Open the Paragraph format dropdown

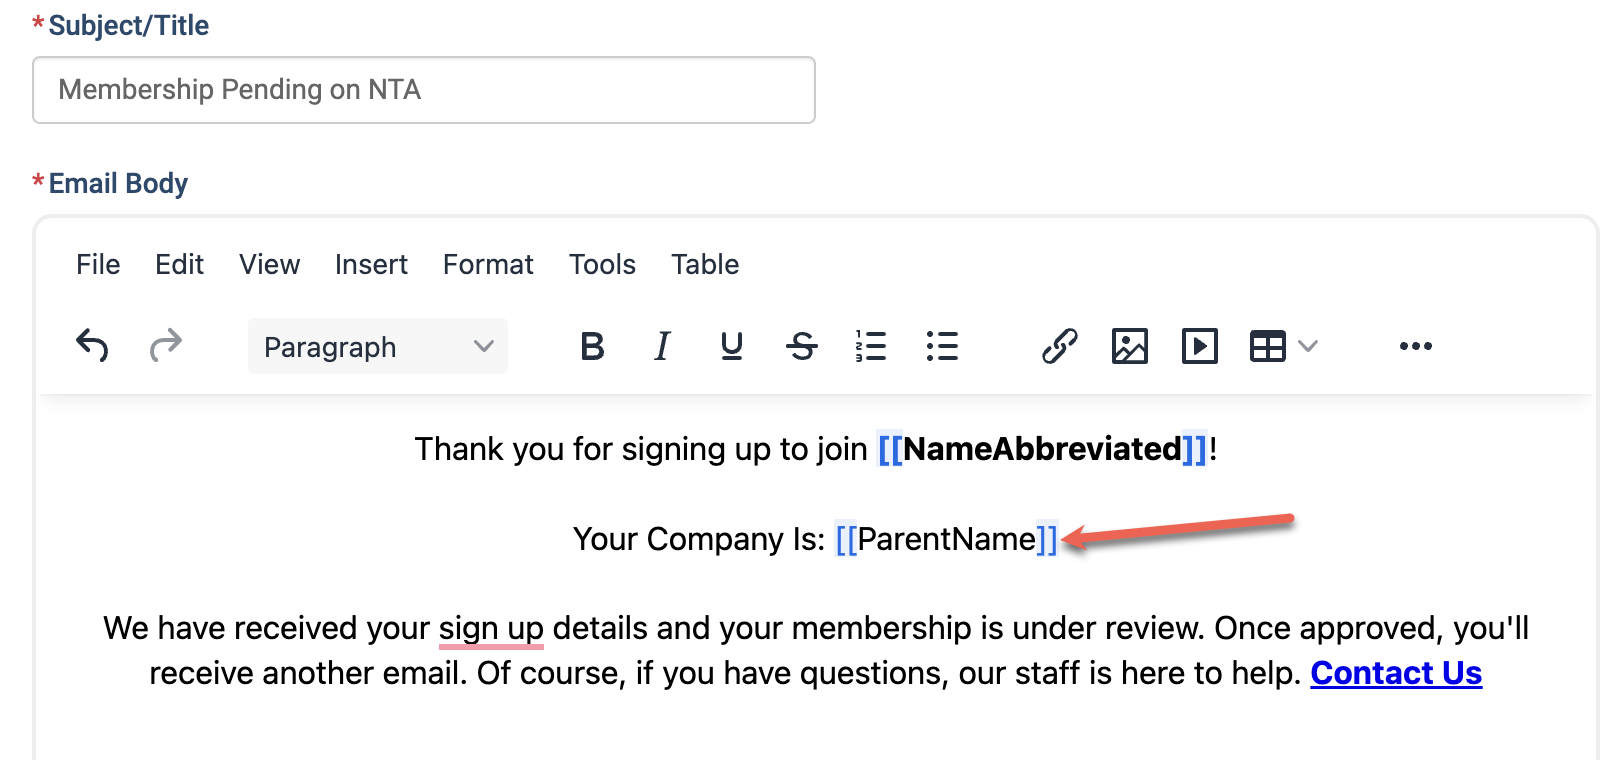(378, 346)
